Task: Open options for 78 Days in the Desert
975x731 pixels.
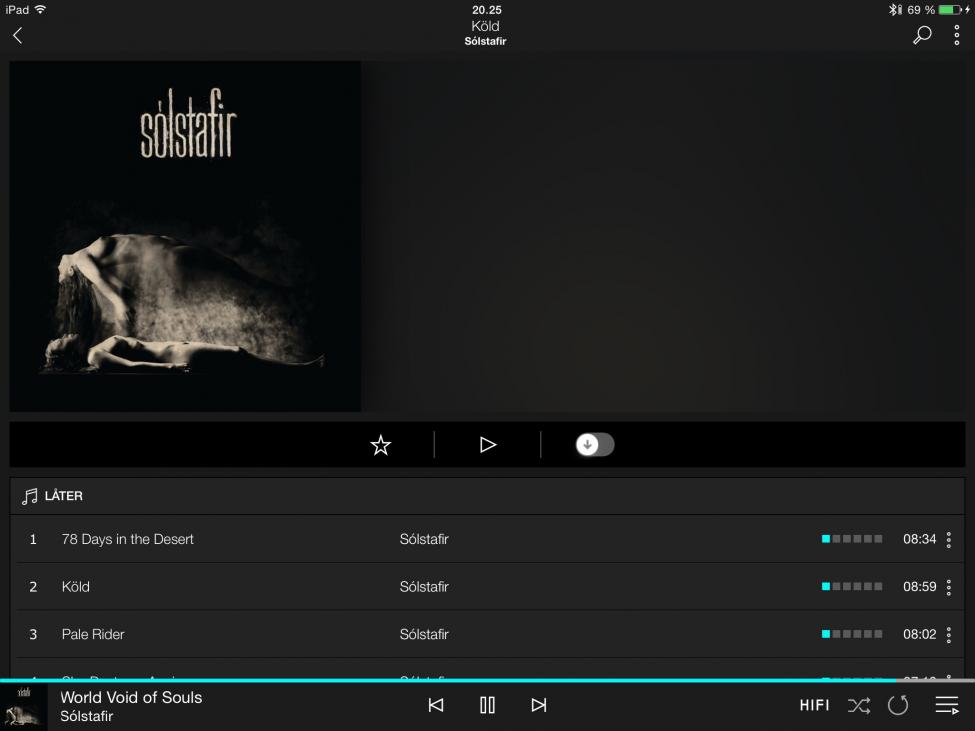Action: 949,540
